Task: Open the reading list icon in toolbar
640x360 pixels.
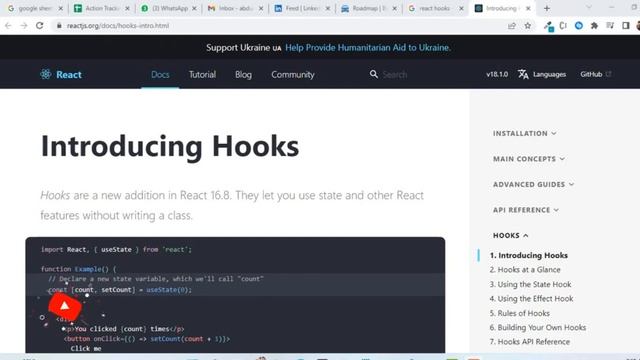Action: [x=610, y=26]
